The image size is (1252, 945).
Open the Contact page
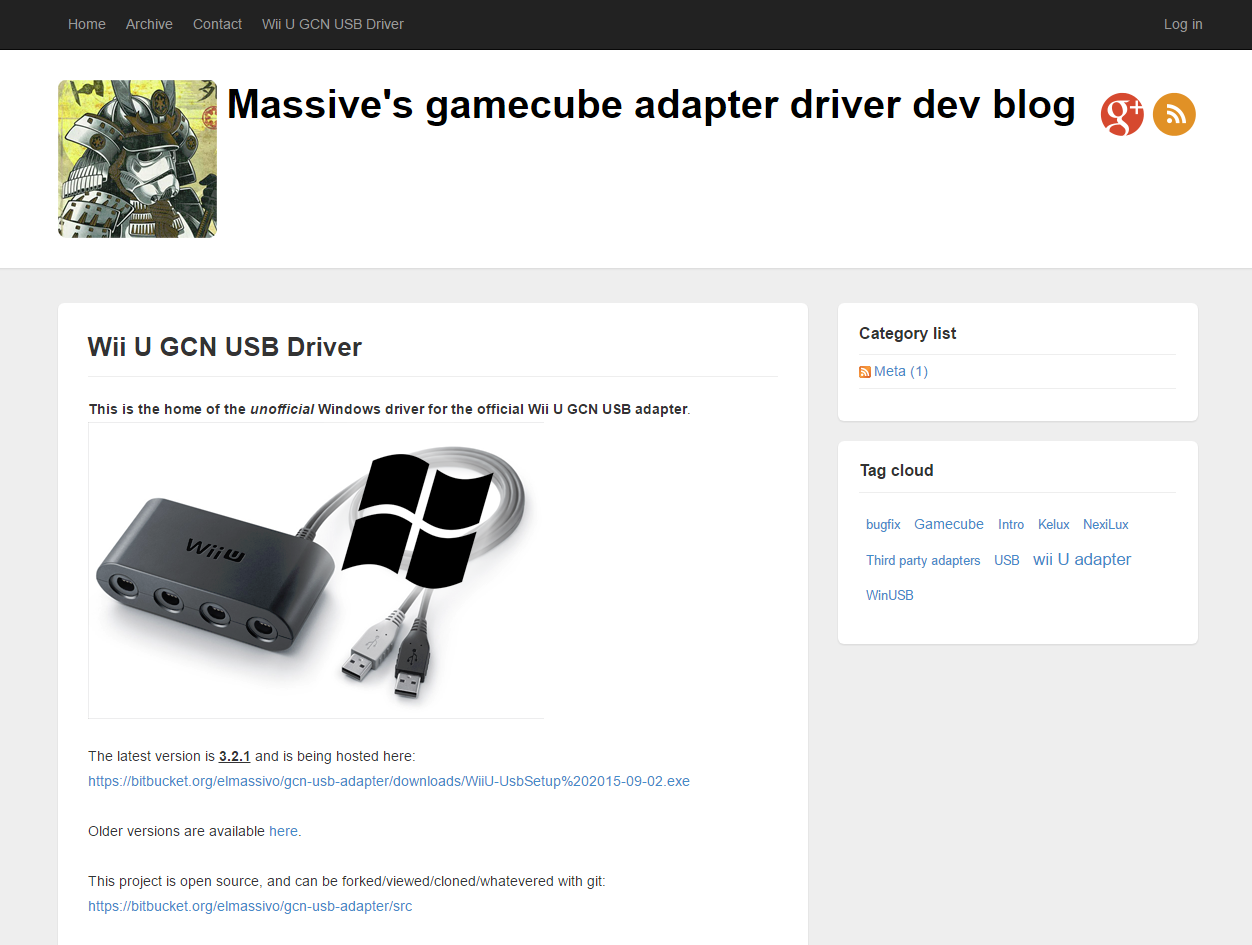pyautogui.click(x=217, y=24)
